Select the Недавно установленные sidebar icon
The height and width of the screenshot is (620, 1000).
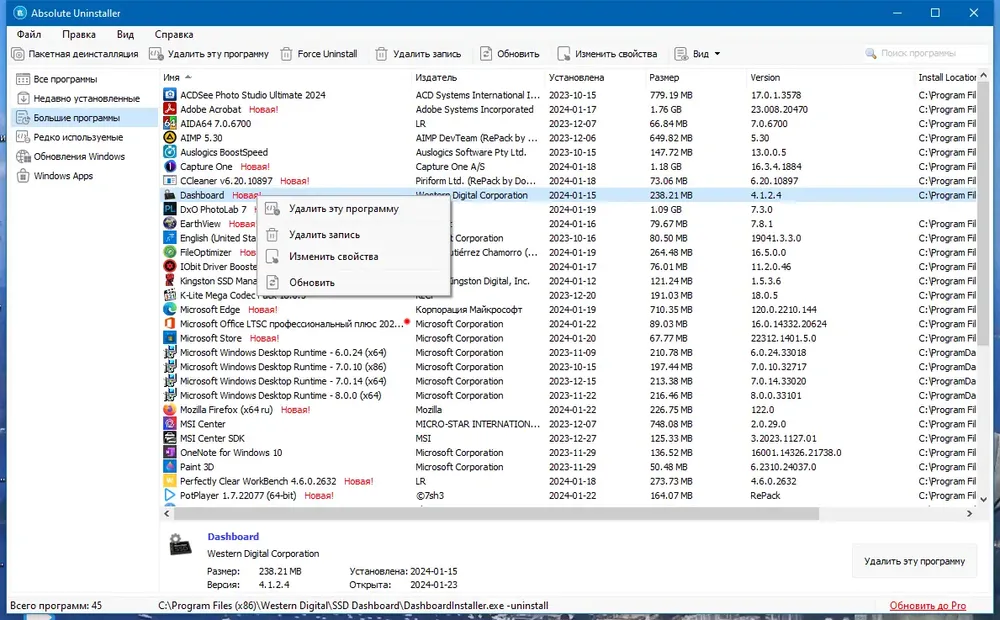click(23, 98)
